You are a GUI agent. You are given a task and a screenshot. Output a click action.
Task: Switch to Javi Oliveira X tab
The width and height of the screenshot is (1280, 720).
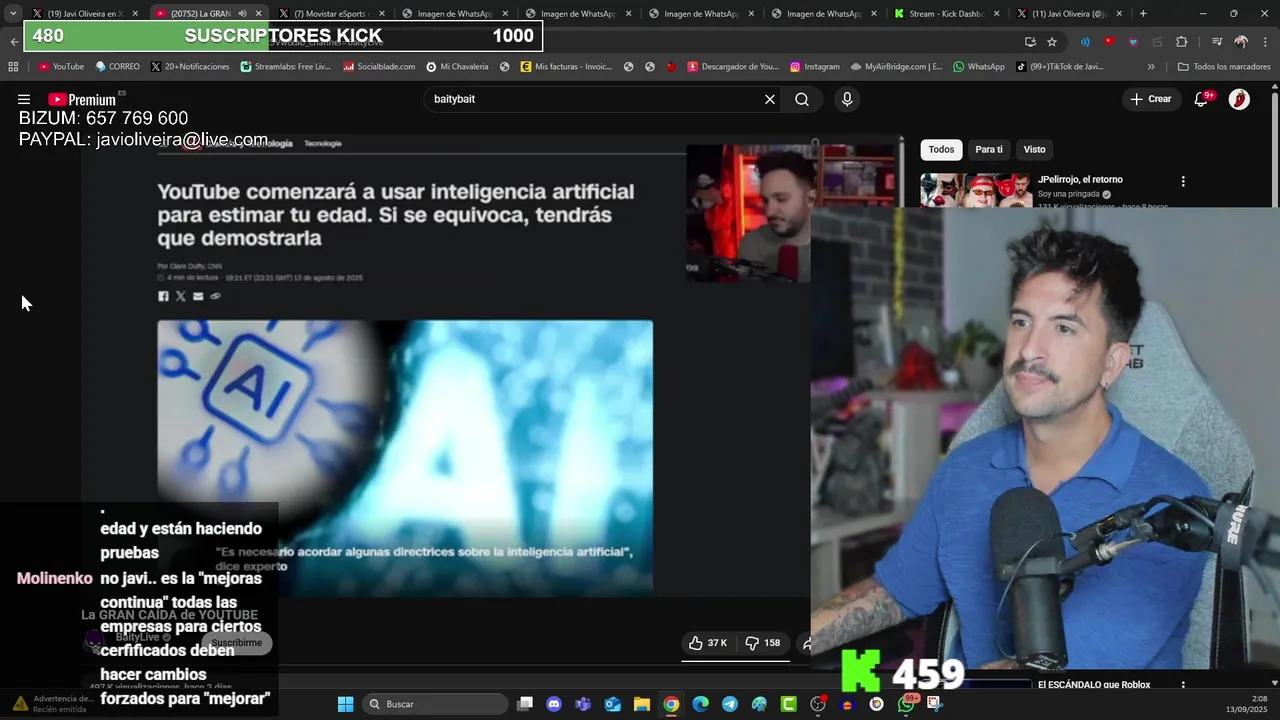point(85,14)
